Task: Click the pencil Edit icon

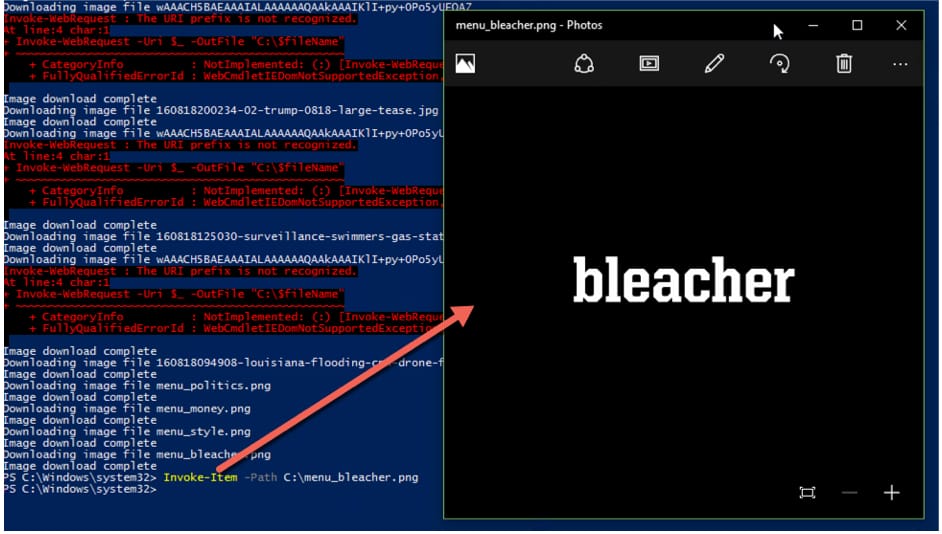Action: (x=714, y=64)
